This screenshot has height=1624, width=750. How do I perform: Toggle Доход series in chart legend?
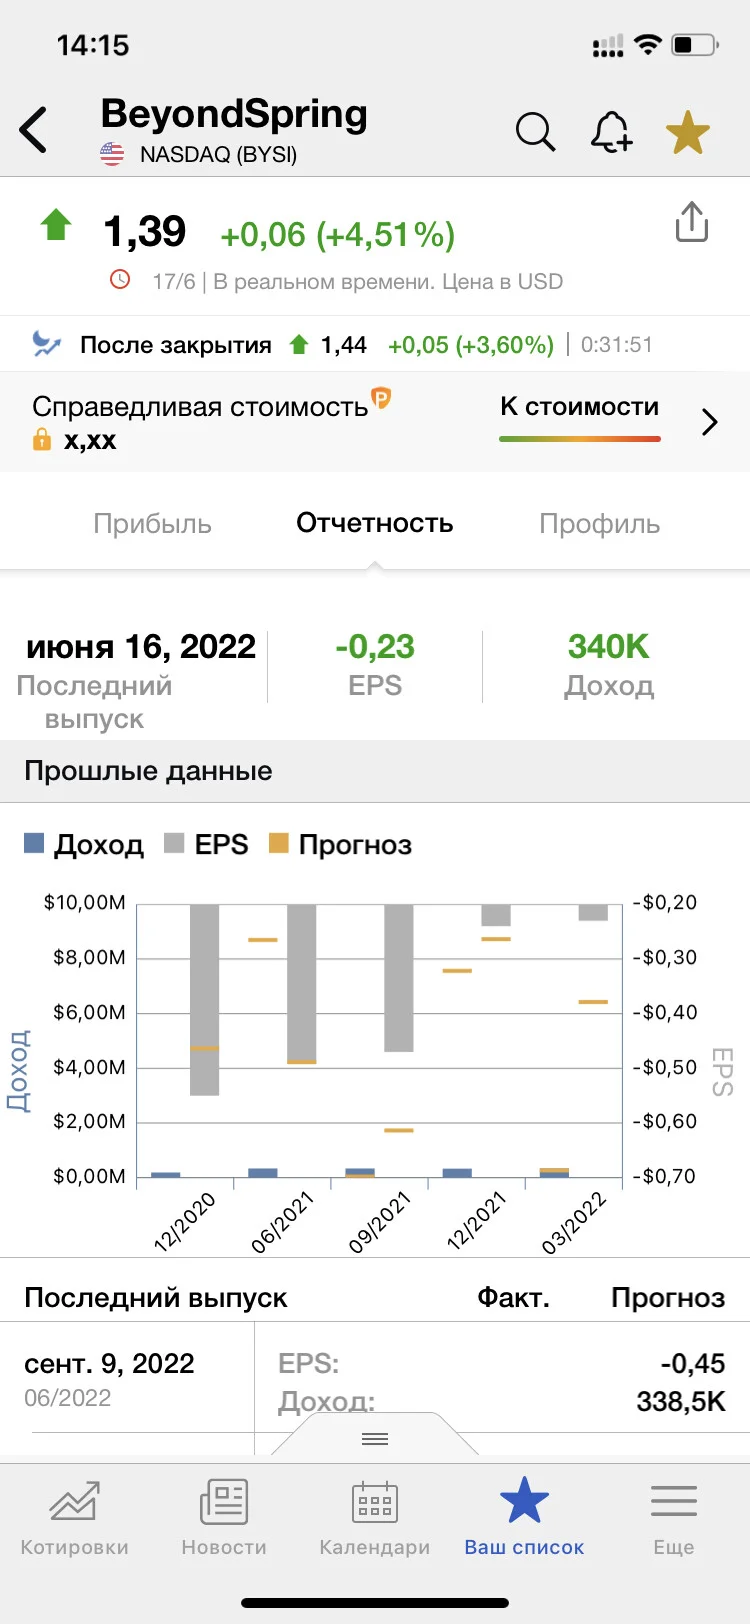tap(84, 844)
